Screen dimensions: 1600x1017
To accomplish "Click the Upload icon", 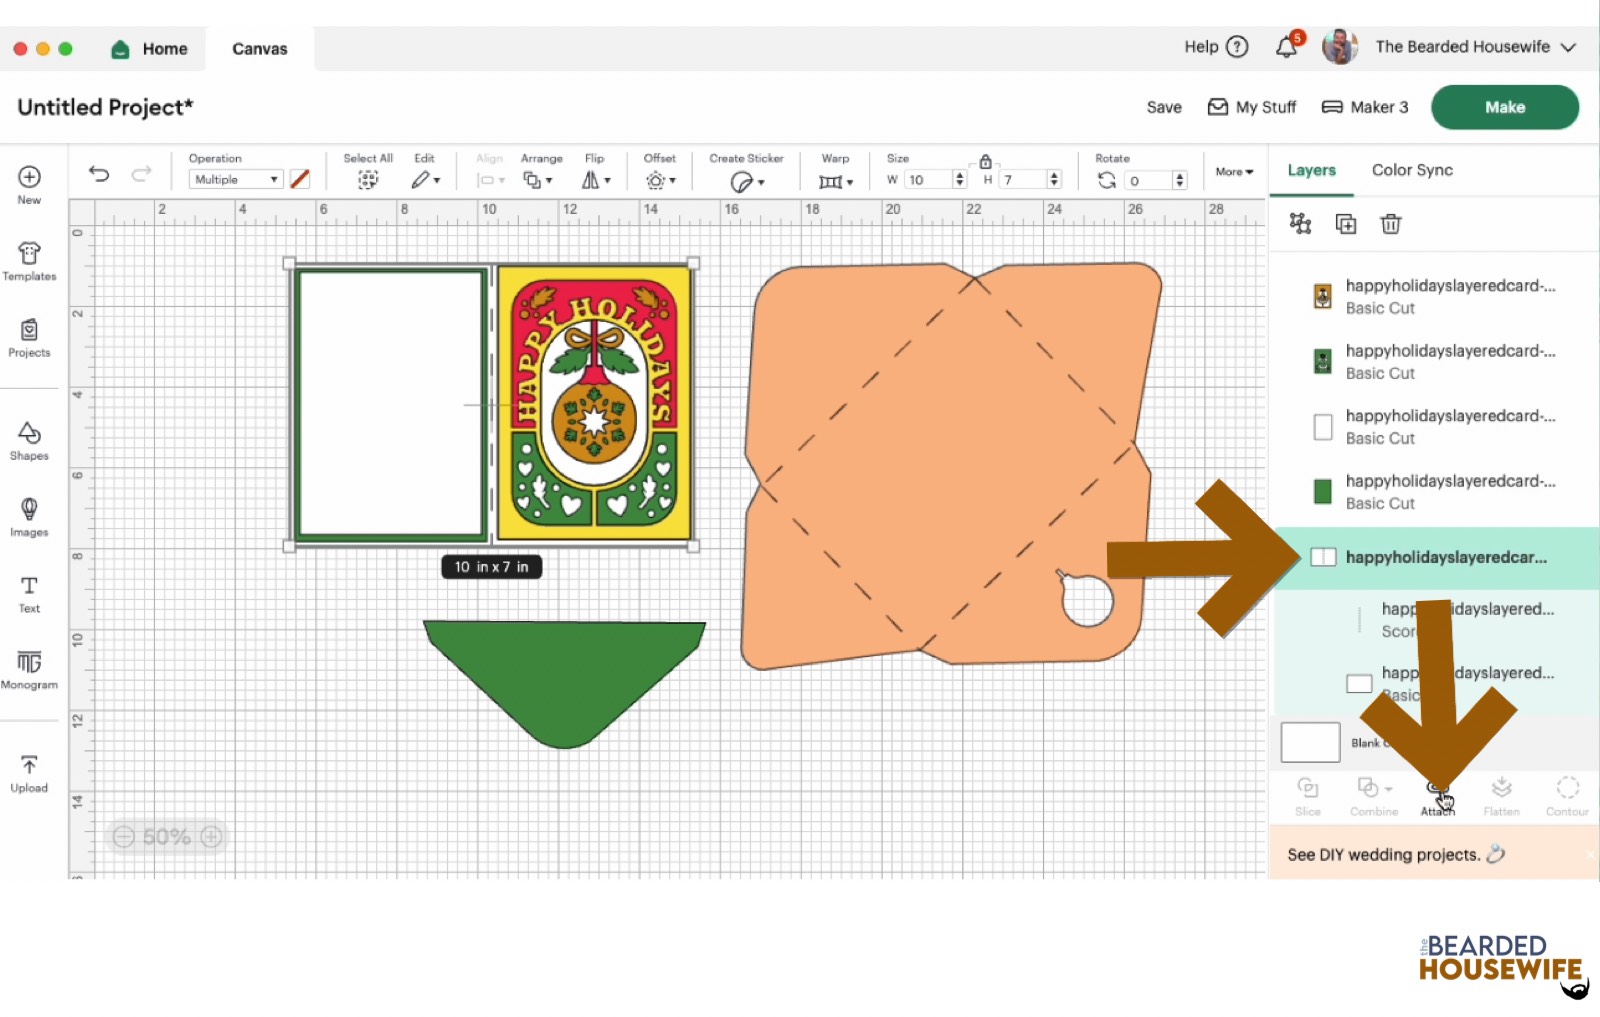I will click(x=29, y=765).
